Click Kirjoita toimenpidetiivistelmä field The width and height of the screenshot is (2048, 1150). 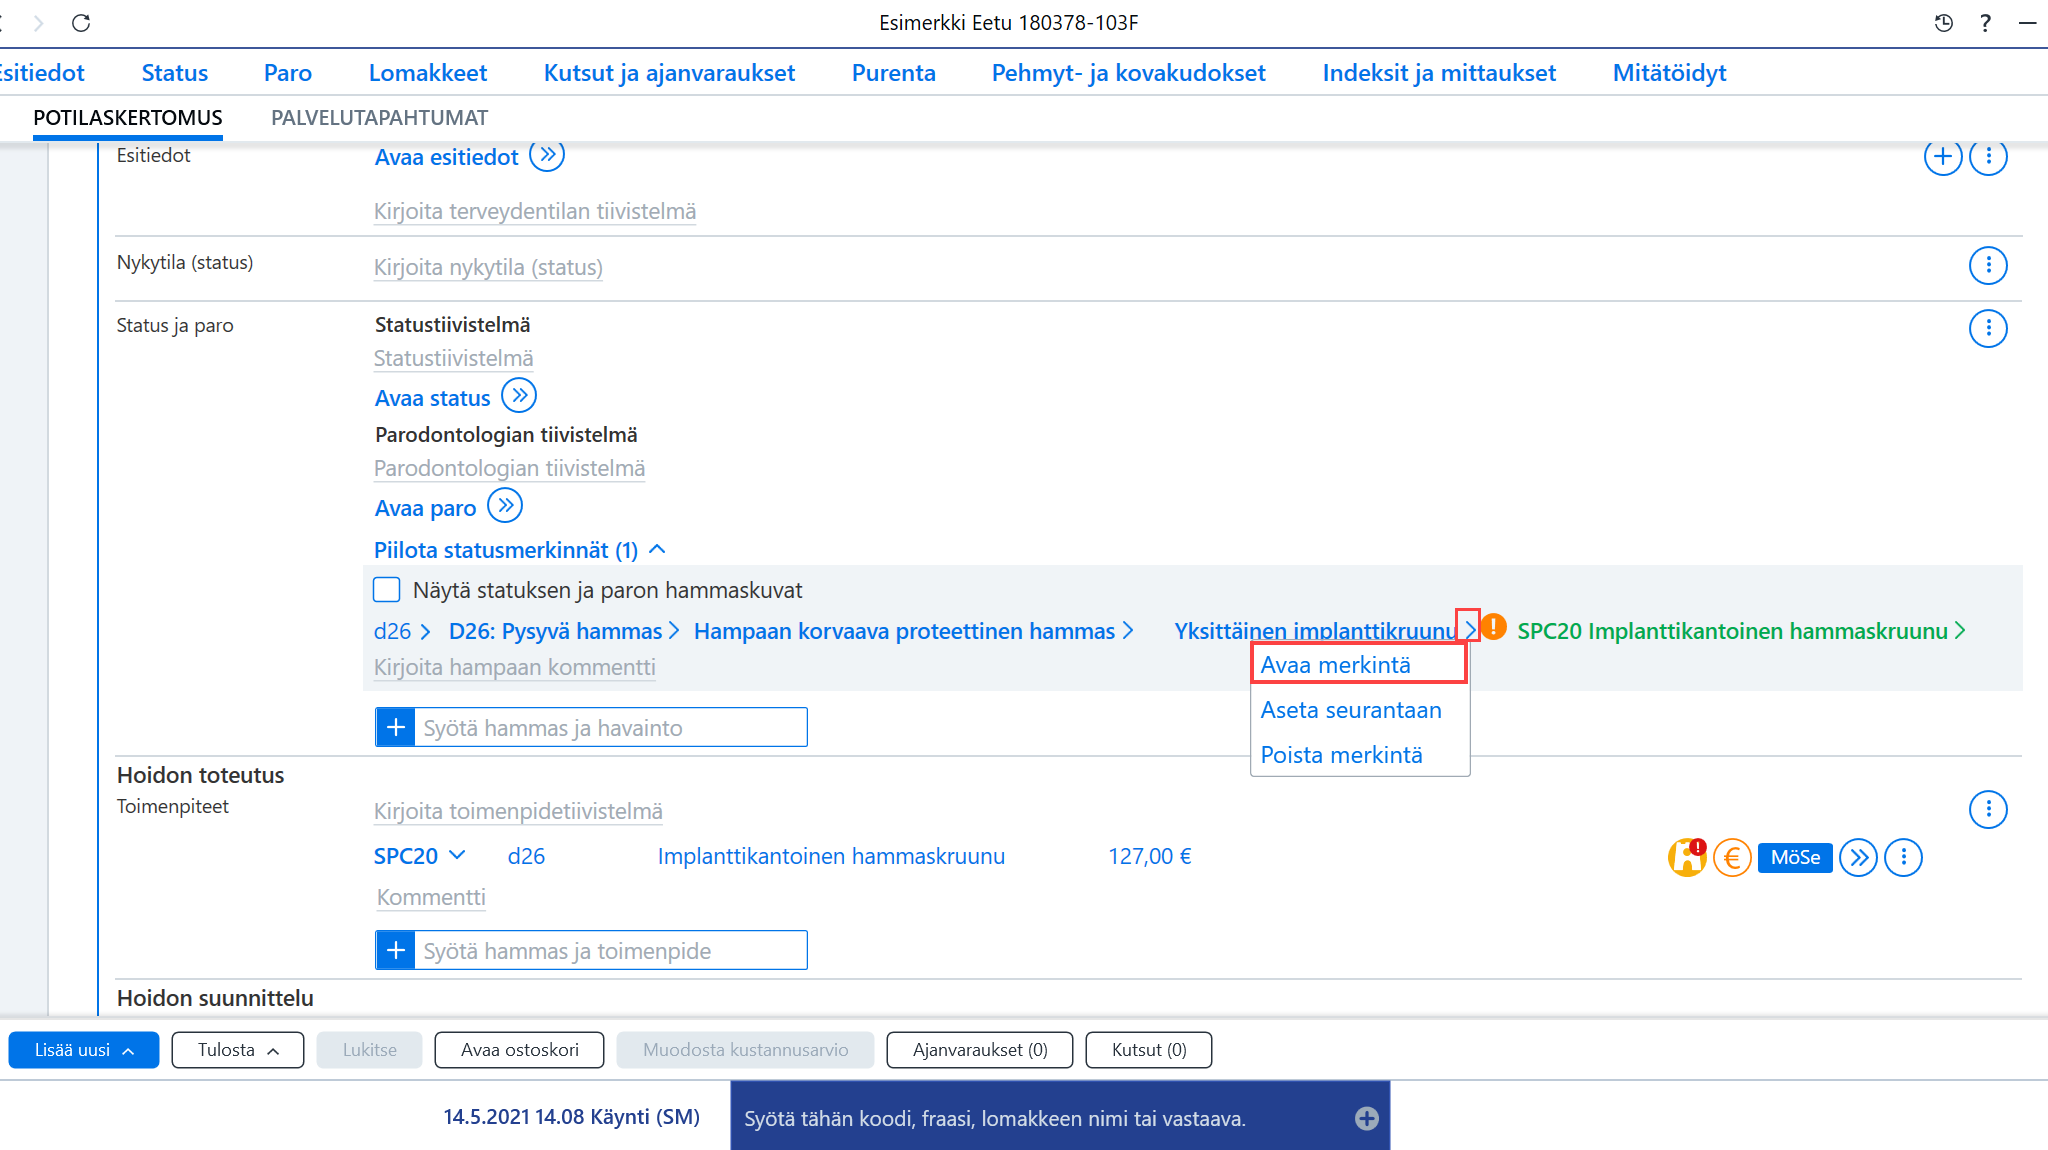coord(518,811)
